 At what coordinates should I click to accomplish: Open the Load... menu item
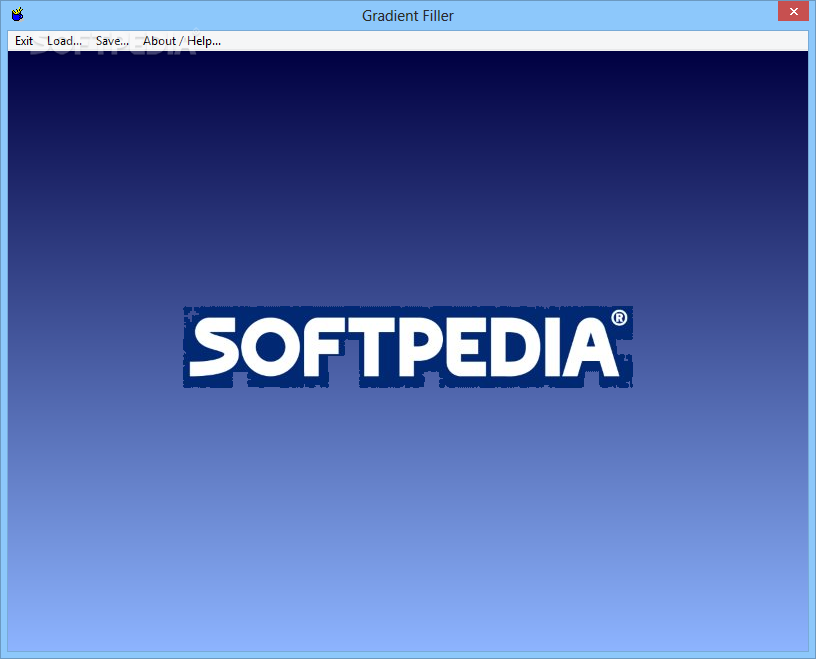point(64,41)
